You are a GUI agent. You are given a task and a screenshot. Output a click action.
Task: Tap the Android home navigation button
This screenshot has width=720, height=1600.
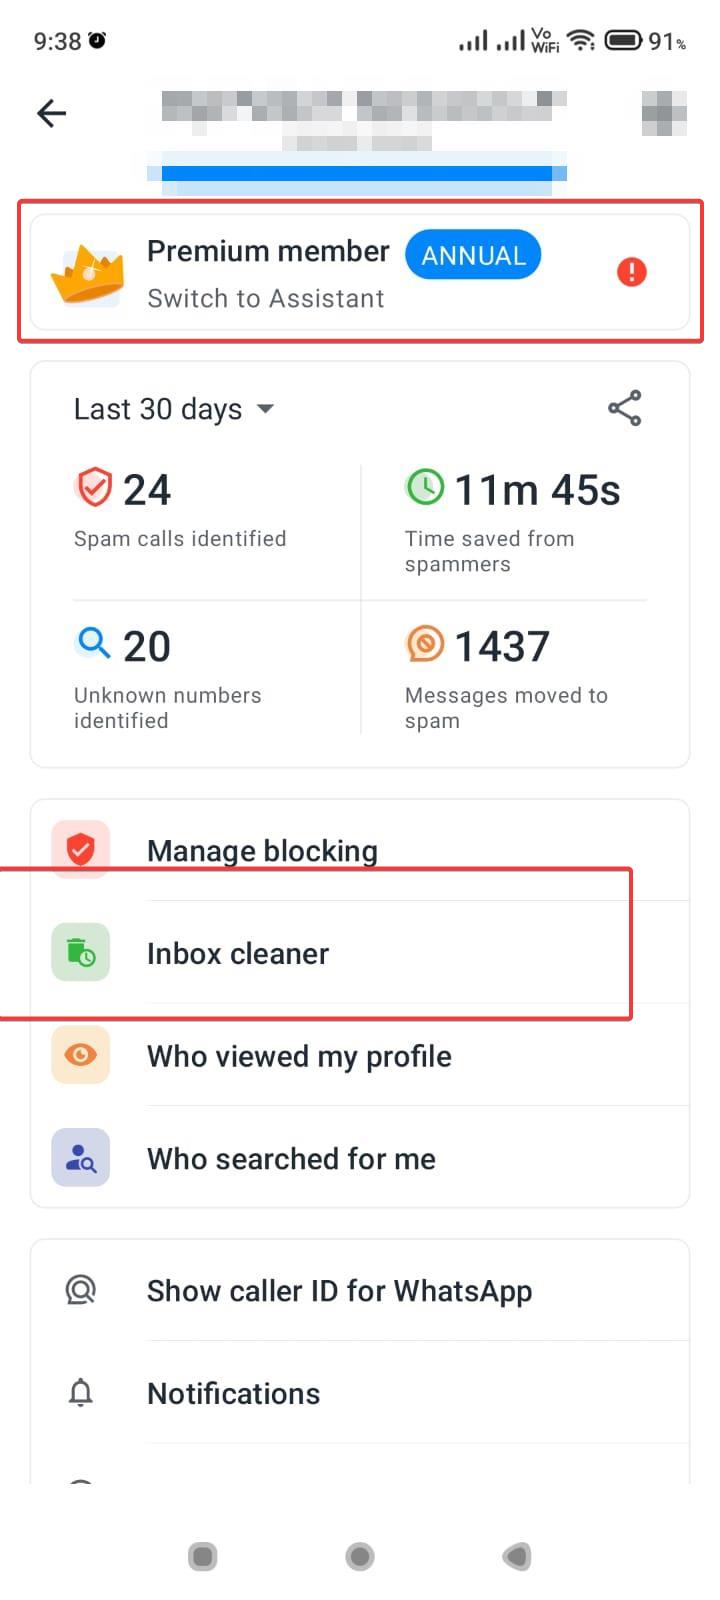[x=360, y=1556]
